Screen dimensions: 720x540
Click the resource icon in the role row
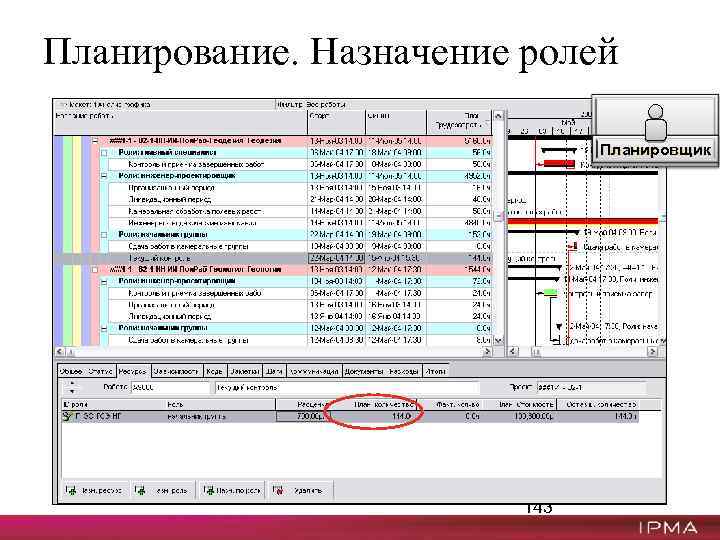coord(68,416)
